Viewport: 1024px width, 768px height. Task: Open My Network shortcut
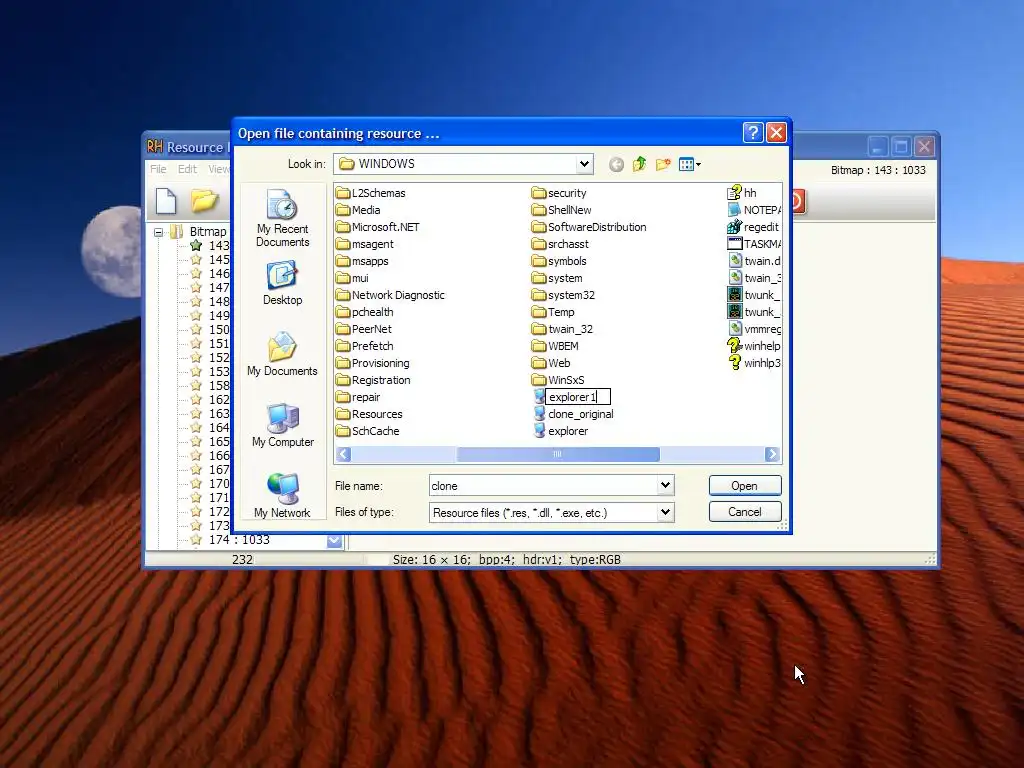283,496
